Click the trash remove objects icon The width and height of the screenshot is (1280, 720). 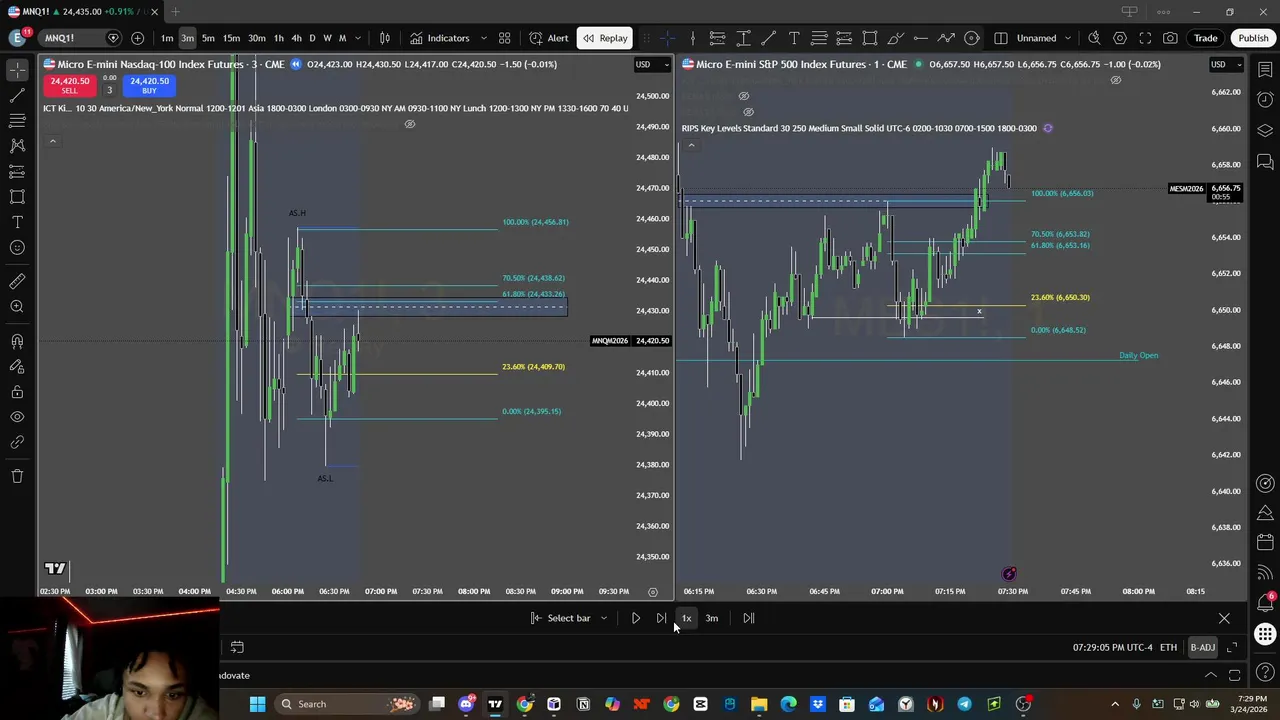pos(17,476)
